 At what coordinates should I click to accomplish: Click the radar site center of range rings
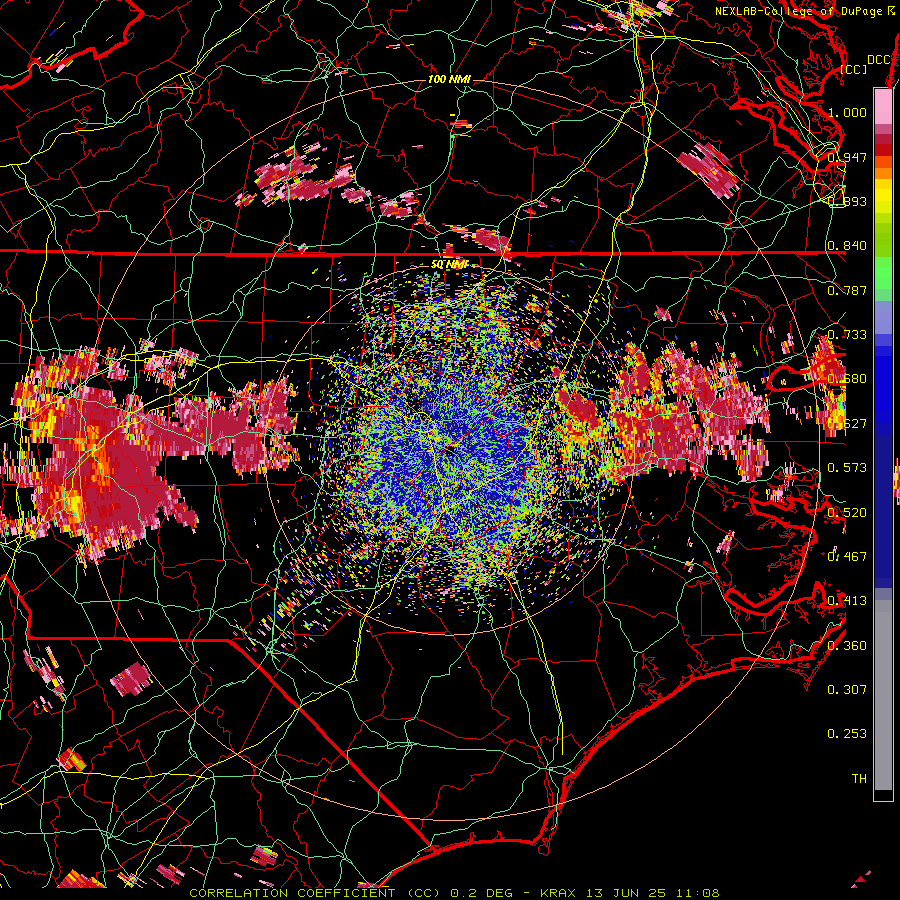449,451
